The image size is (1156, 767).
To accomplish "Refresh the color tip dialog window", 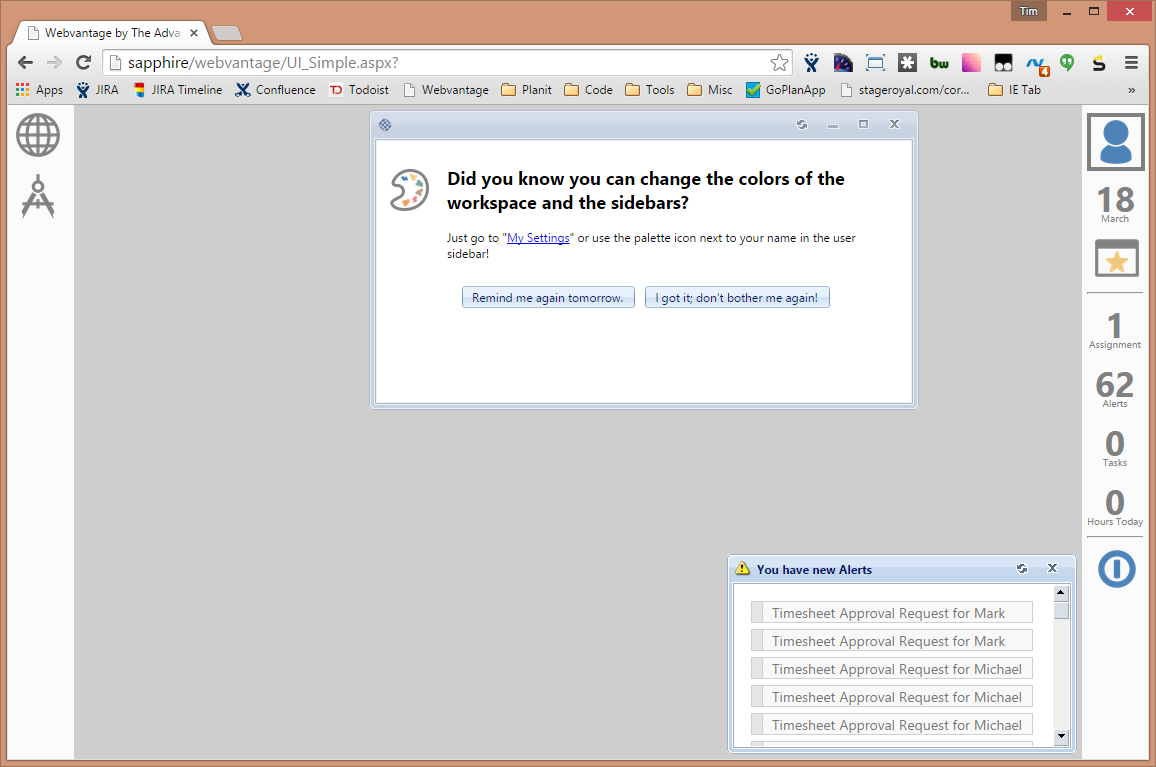I will point(802,125).
